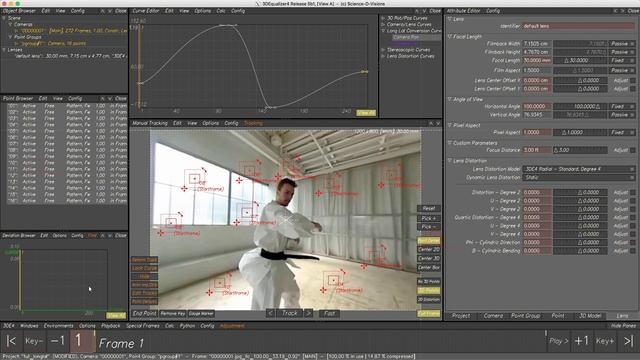Toggle Center Box in tracking viewport
640x360 pixels.
pyautogui.click(x=429, y=268)
